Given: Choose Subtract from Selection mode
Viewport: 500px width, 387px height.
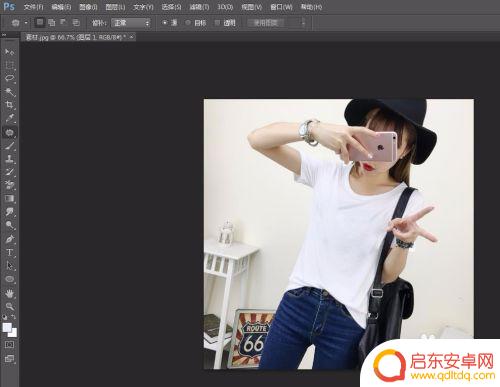Looking at the screenshot, I should 64,23.
